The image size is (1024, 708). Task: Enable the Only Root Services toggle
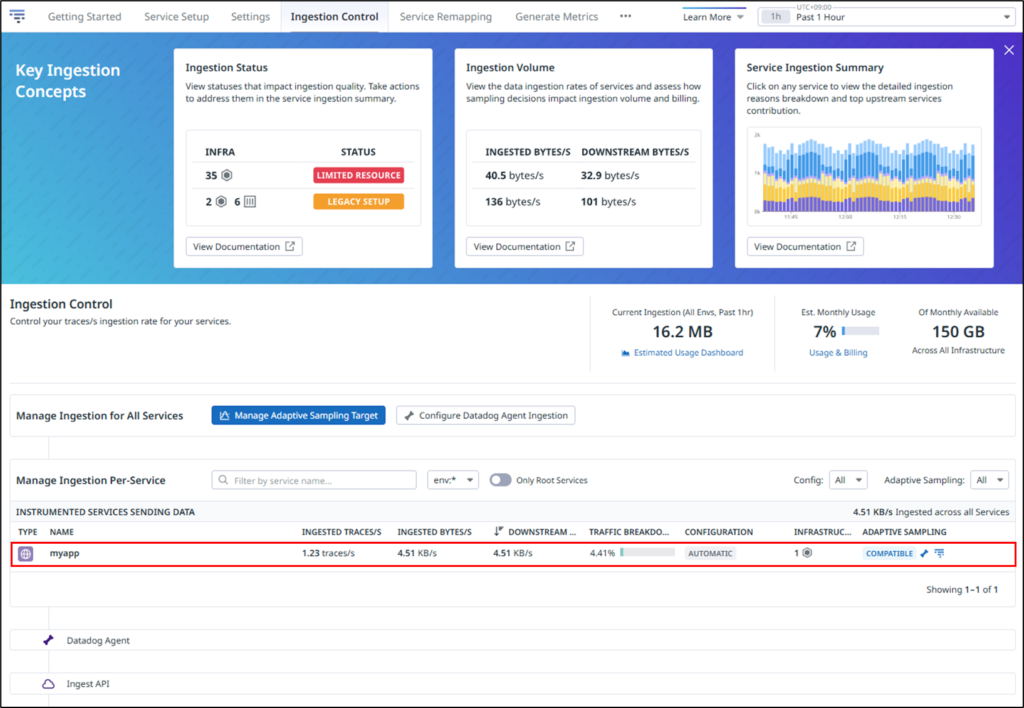point(499,480)
